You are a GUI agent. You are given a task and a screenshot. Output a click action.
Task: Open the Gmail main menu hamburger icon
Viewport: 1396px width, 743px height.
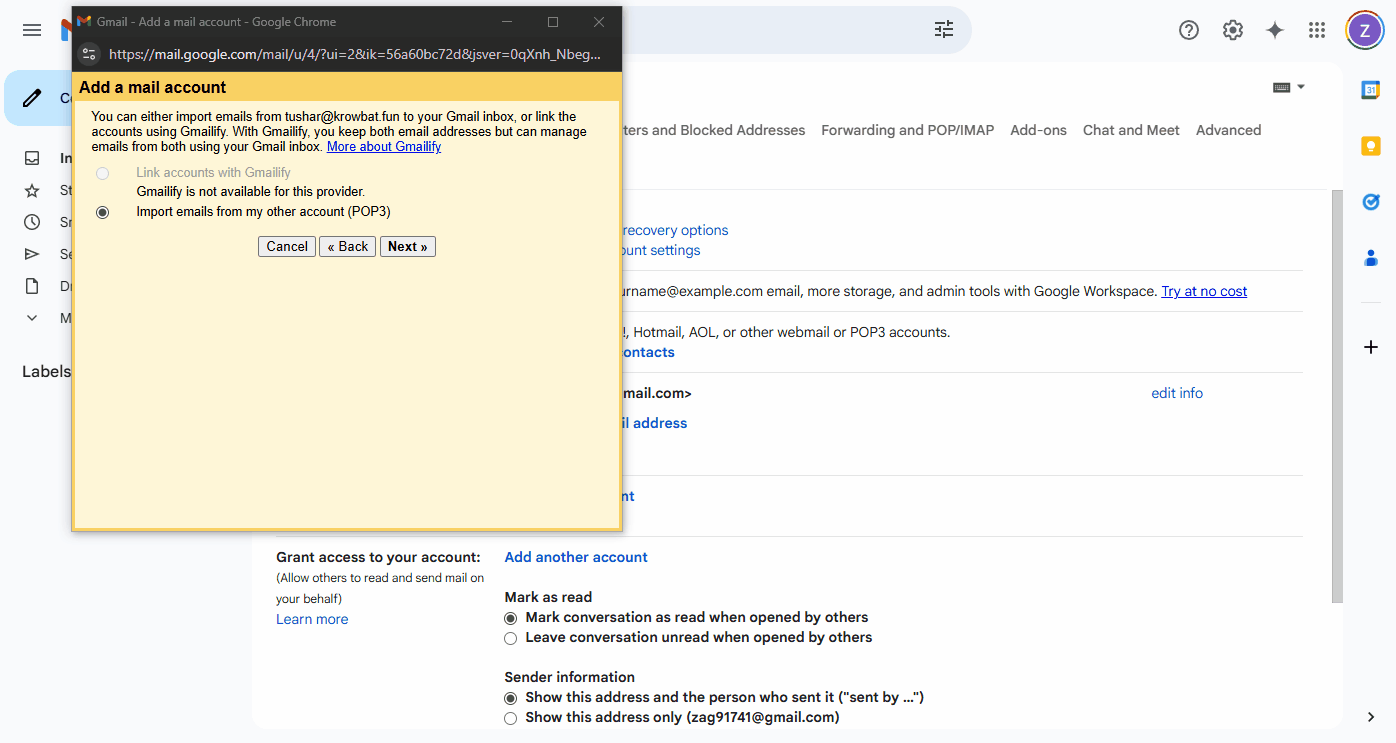32,30
